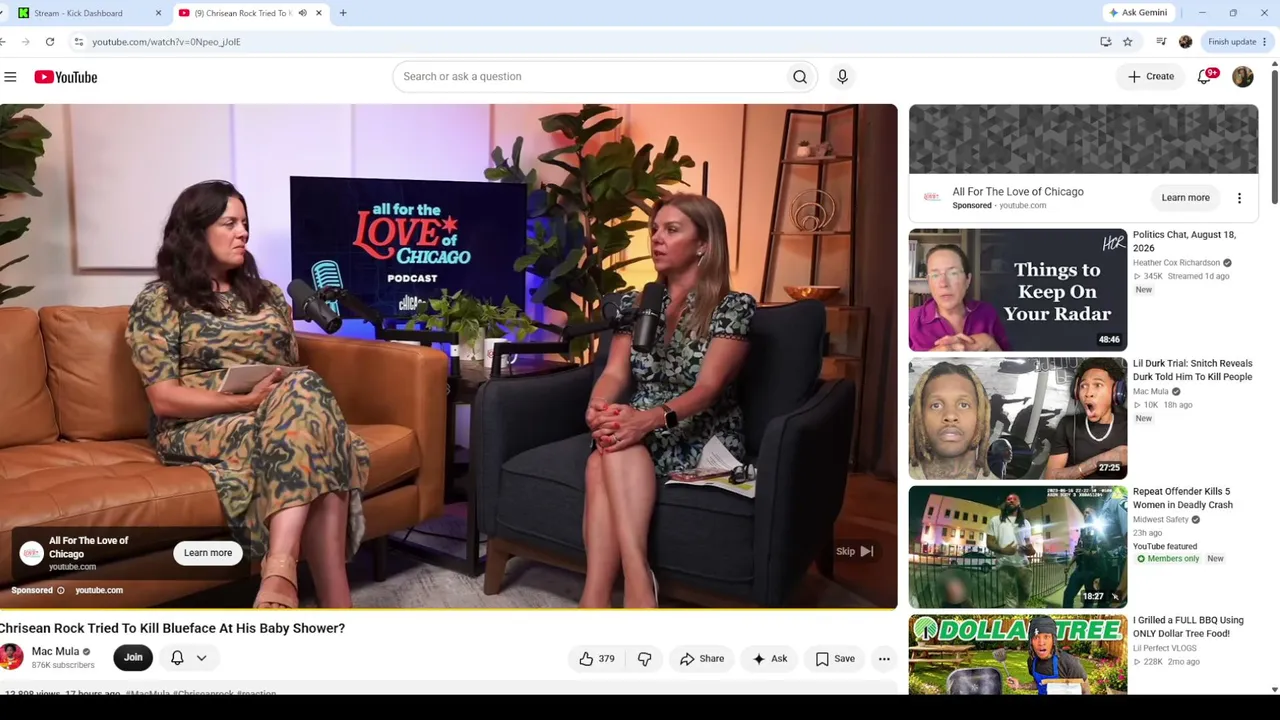Click sidebar ad title 'All For The Love of Chicago'
This screenshot has height=720, width=1280.
coord(1018,192)
